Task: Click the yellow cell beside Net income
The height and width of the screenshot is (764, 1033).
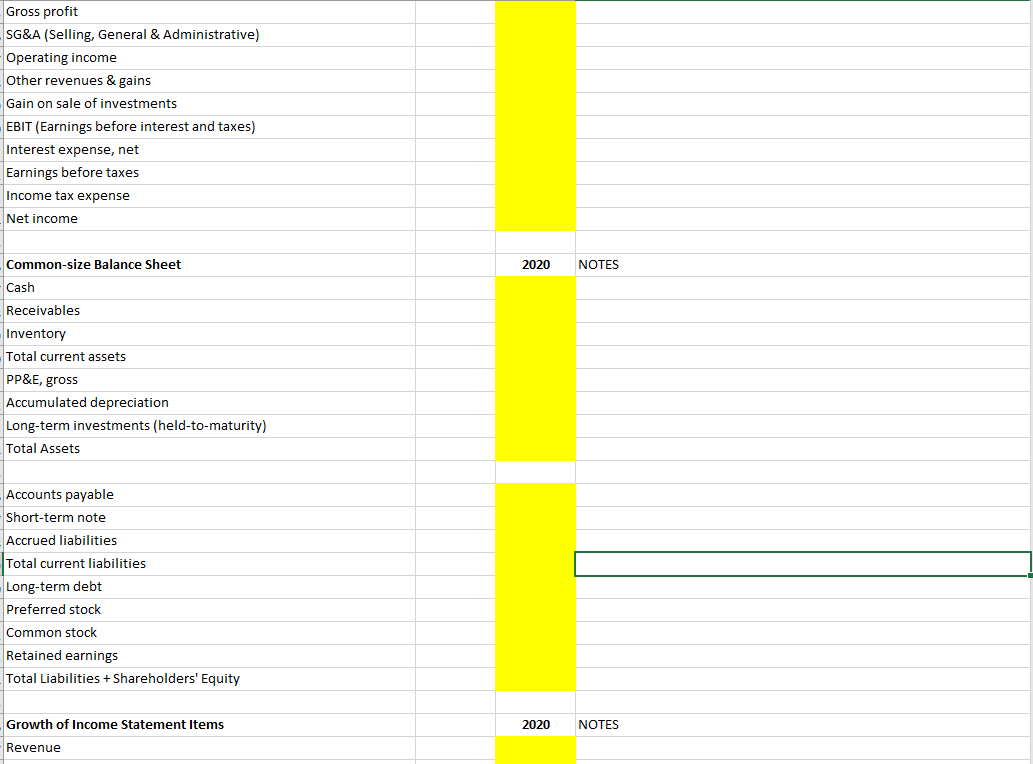Action: point(535,218)
